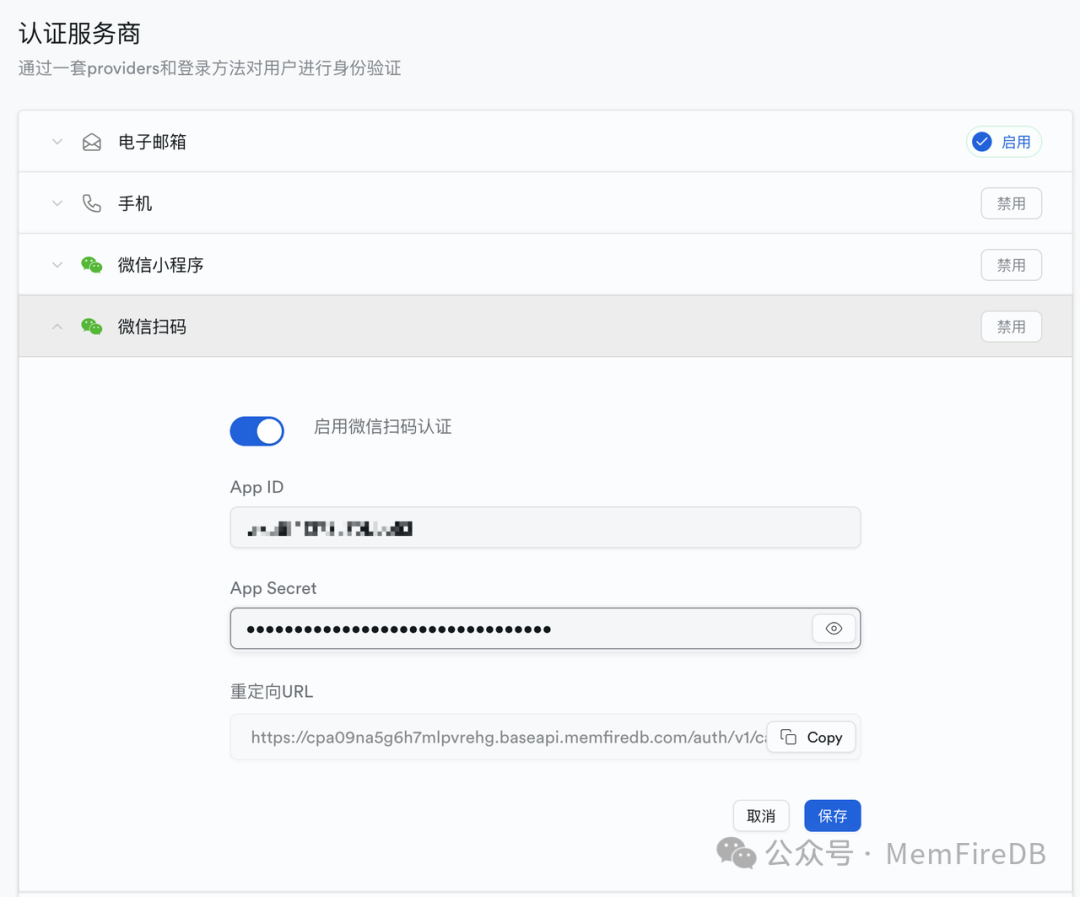Click the 电子邮箱 row label
Viewport: 1080px width, 897px height.
(152, 142)
